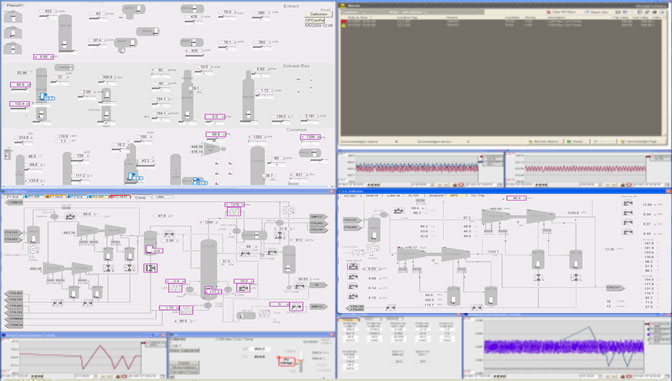
Task: Select the pink-boxed controller icon below 1206 value
Action: (x=234, y=212)
